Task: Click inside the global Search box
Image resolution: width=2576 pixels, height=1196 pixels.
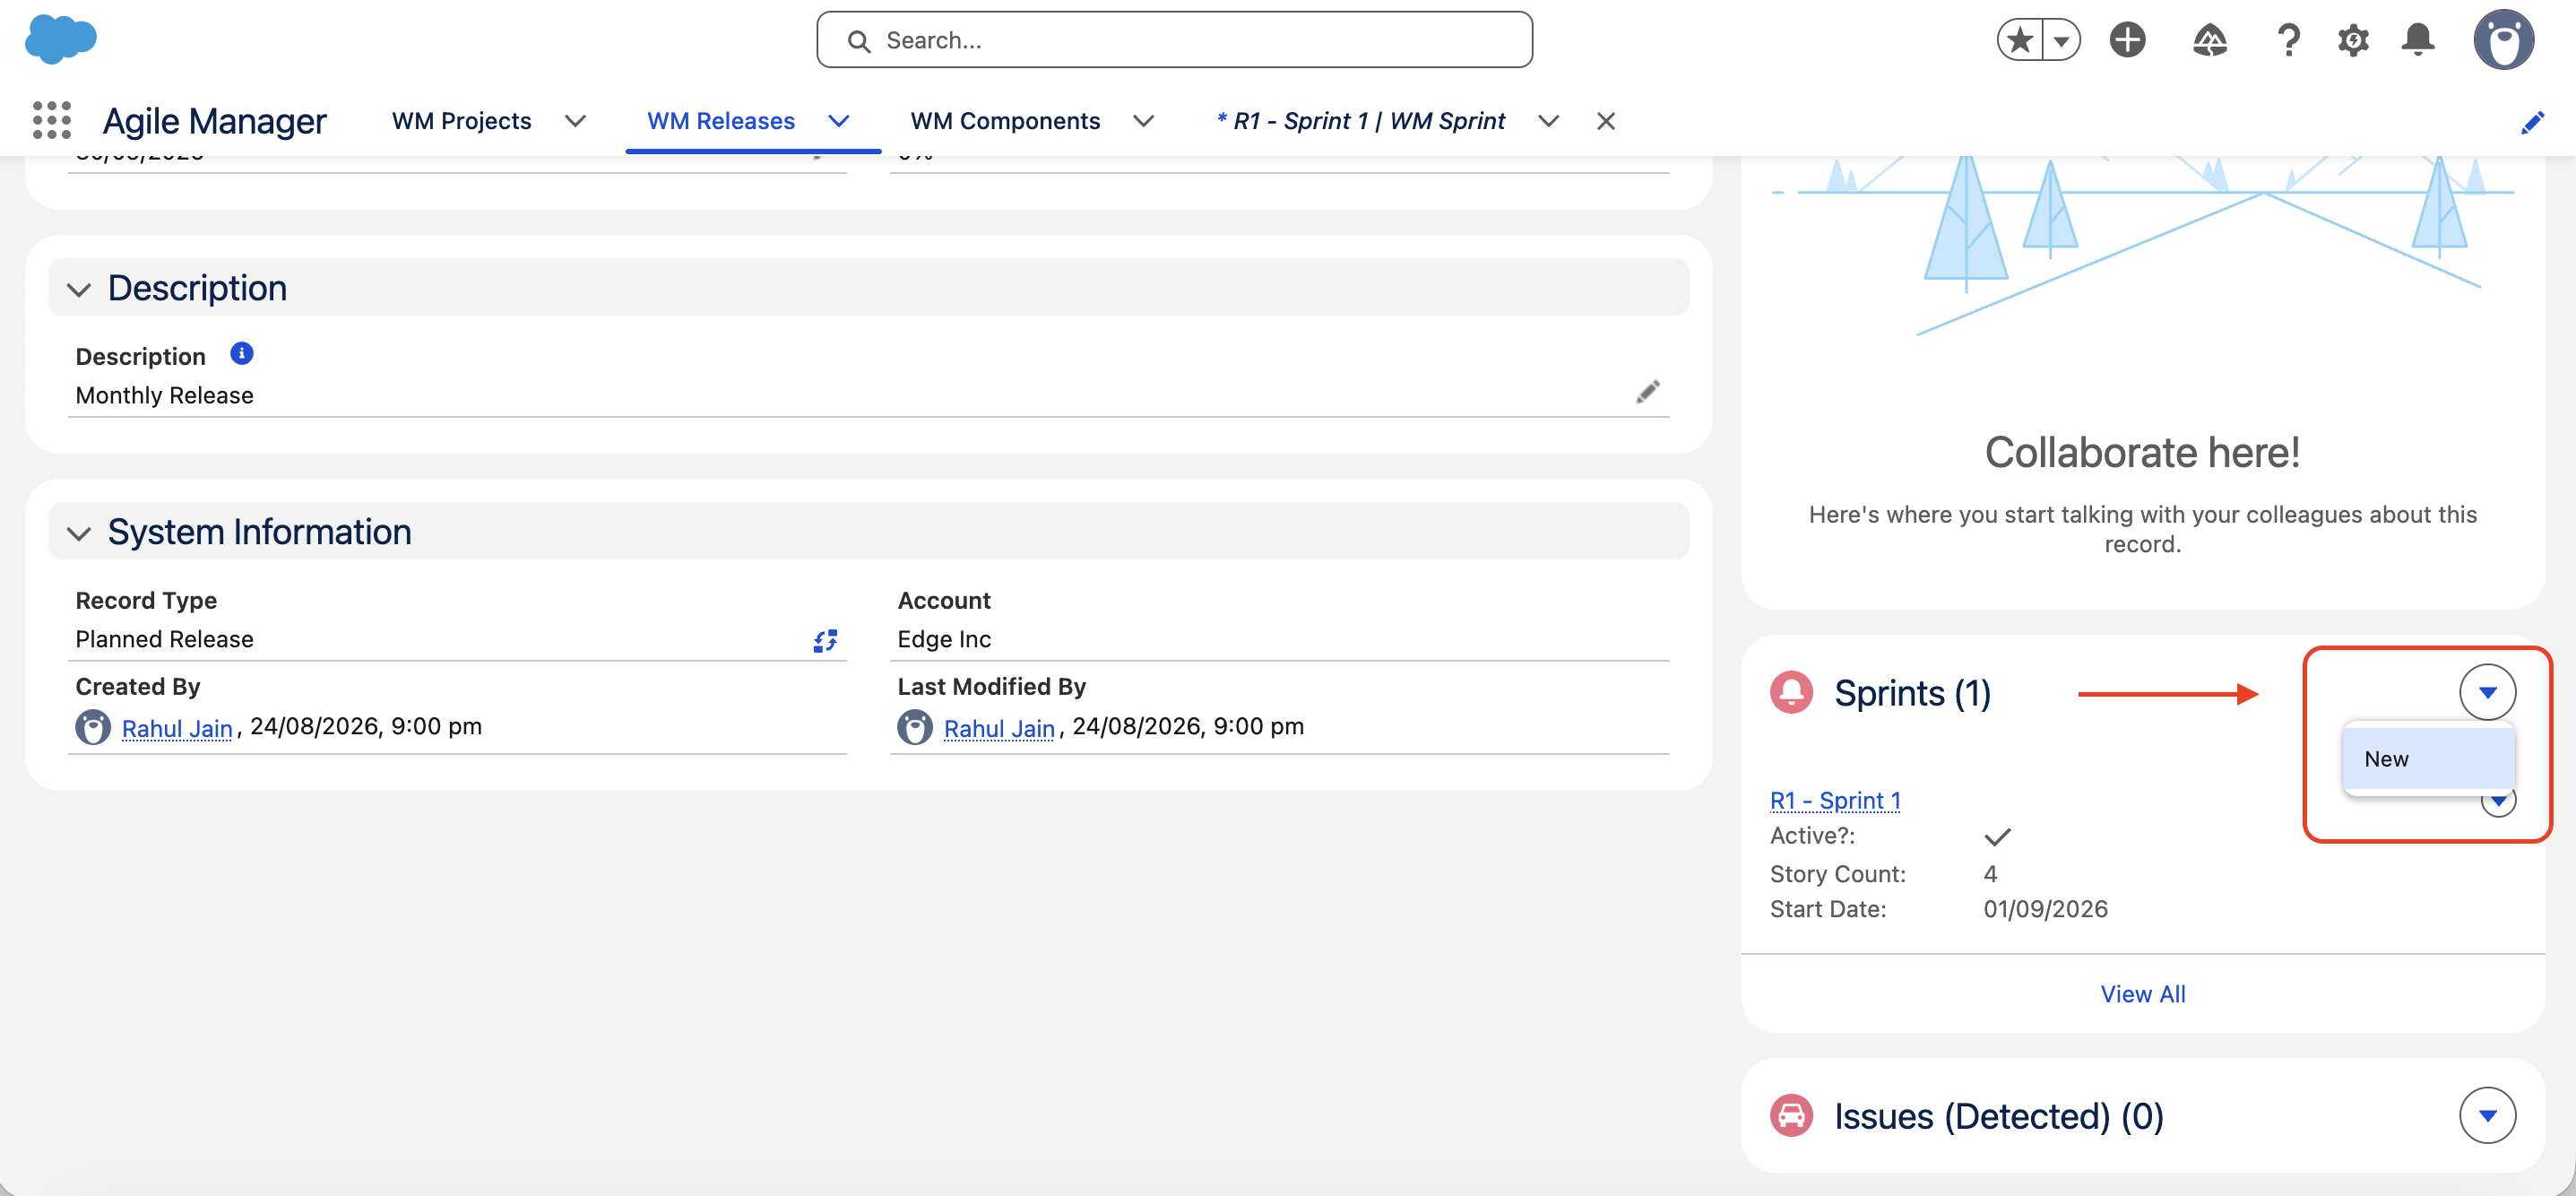Action: (1174, 40)
